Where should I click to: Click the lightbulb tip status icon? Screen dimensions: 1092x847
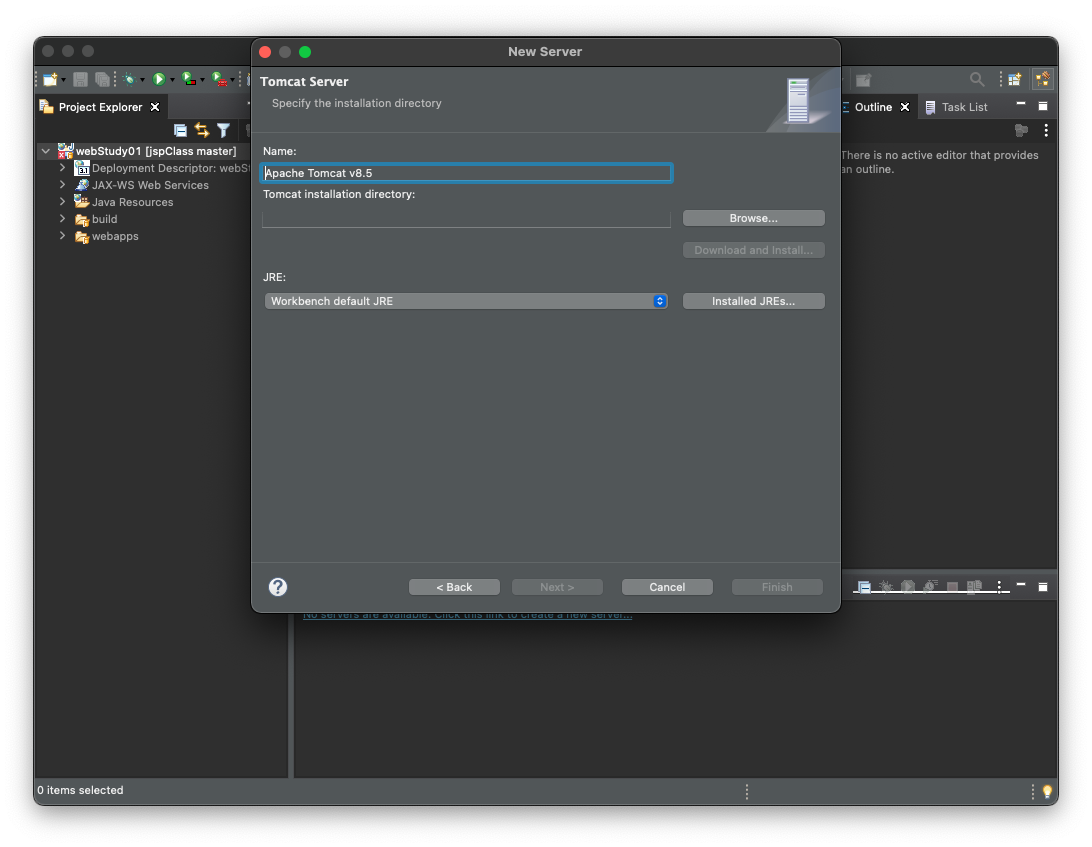tap(1047, 791)
